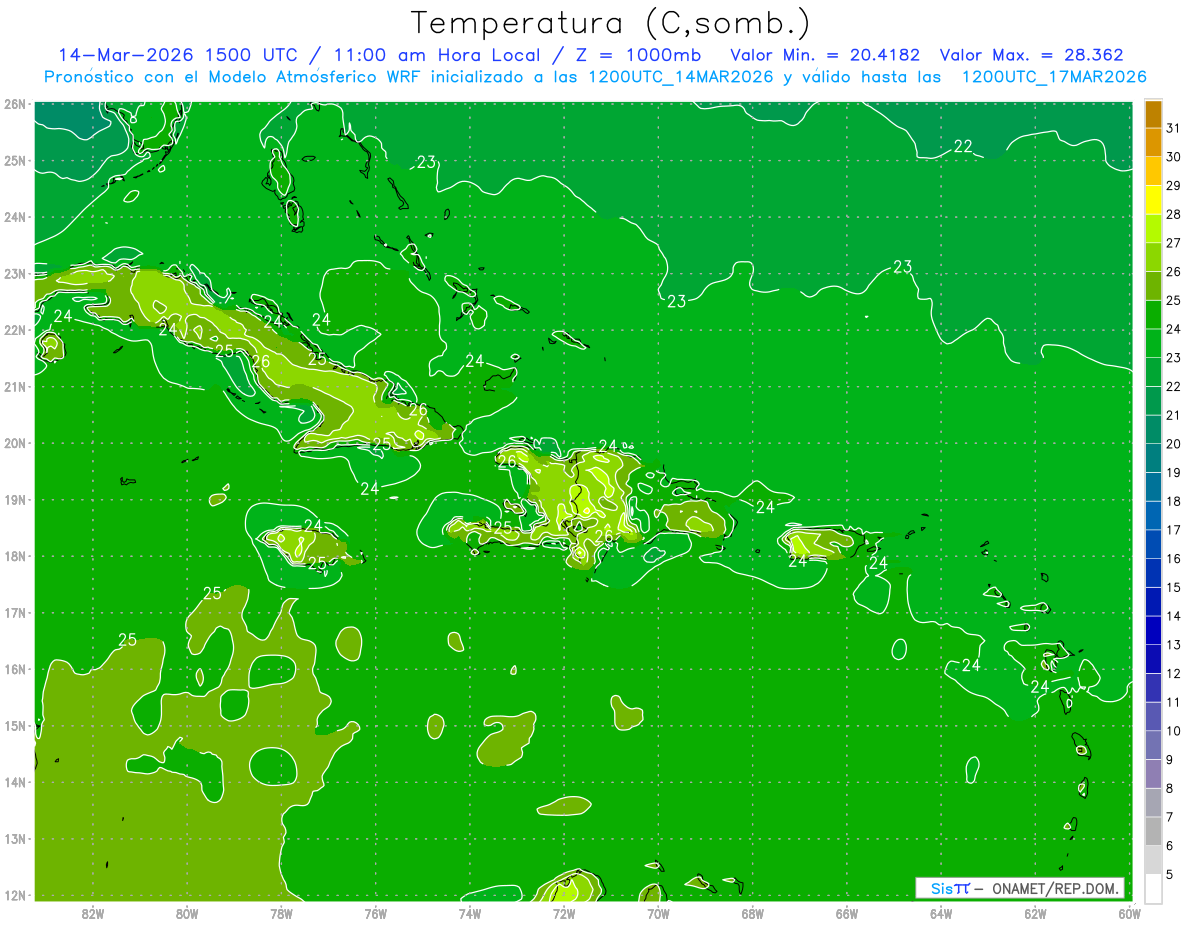Screen dimensions: 1200x927
Task: Click the '80W' longitude axis label
Action: click(187, 913)
